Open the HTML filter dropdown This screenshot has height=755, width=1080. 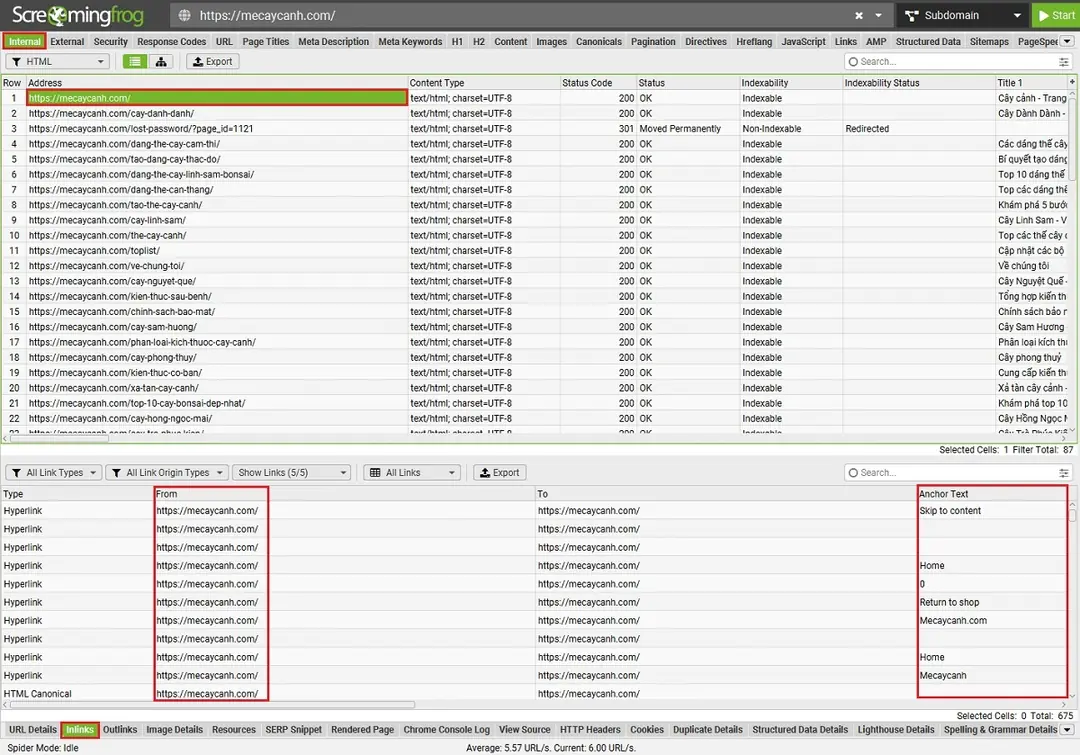pyautogui.click(x=57, y=62)
